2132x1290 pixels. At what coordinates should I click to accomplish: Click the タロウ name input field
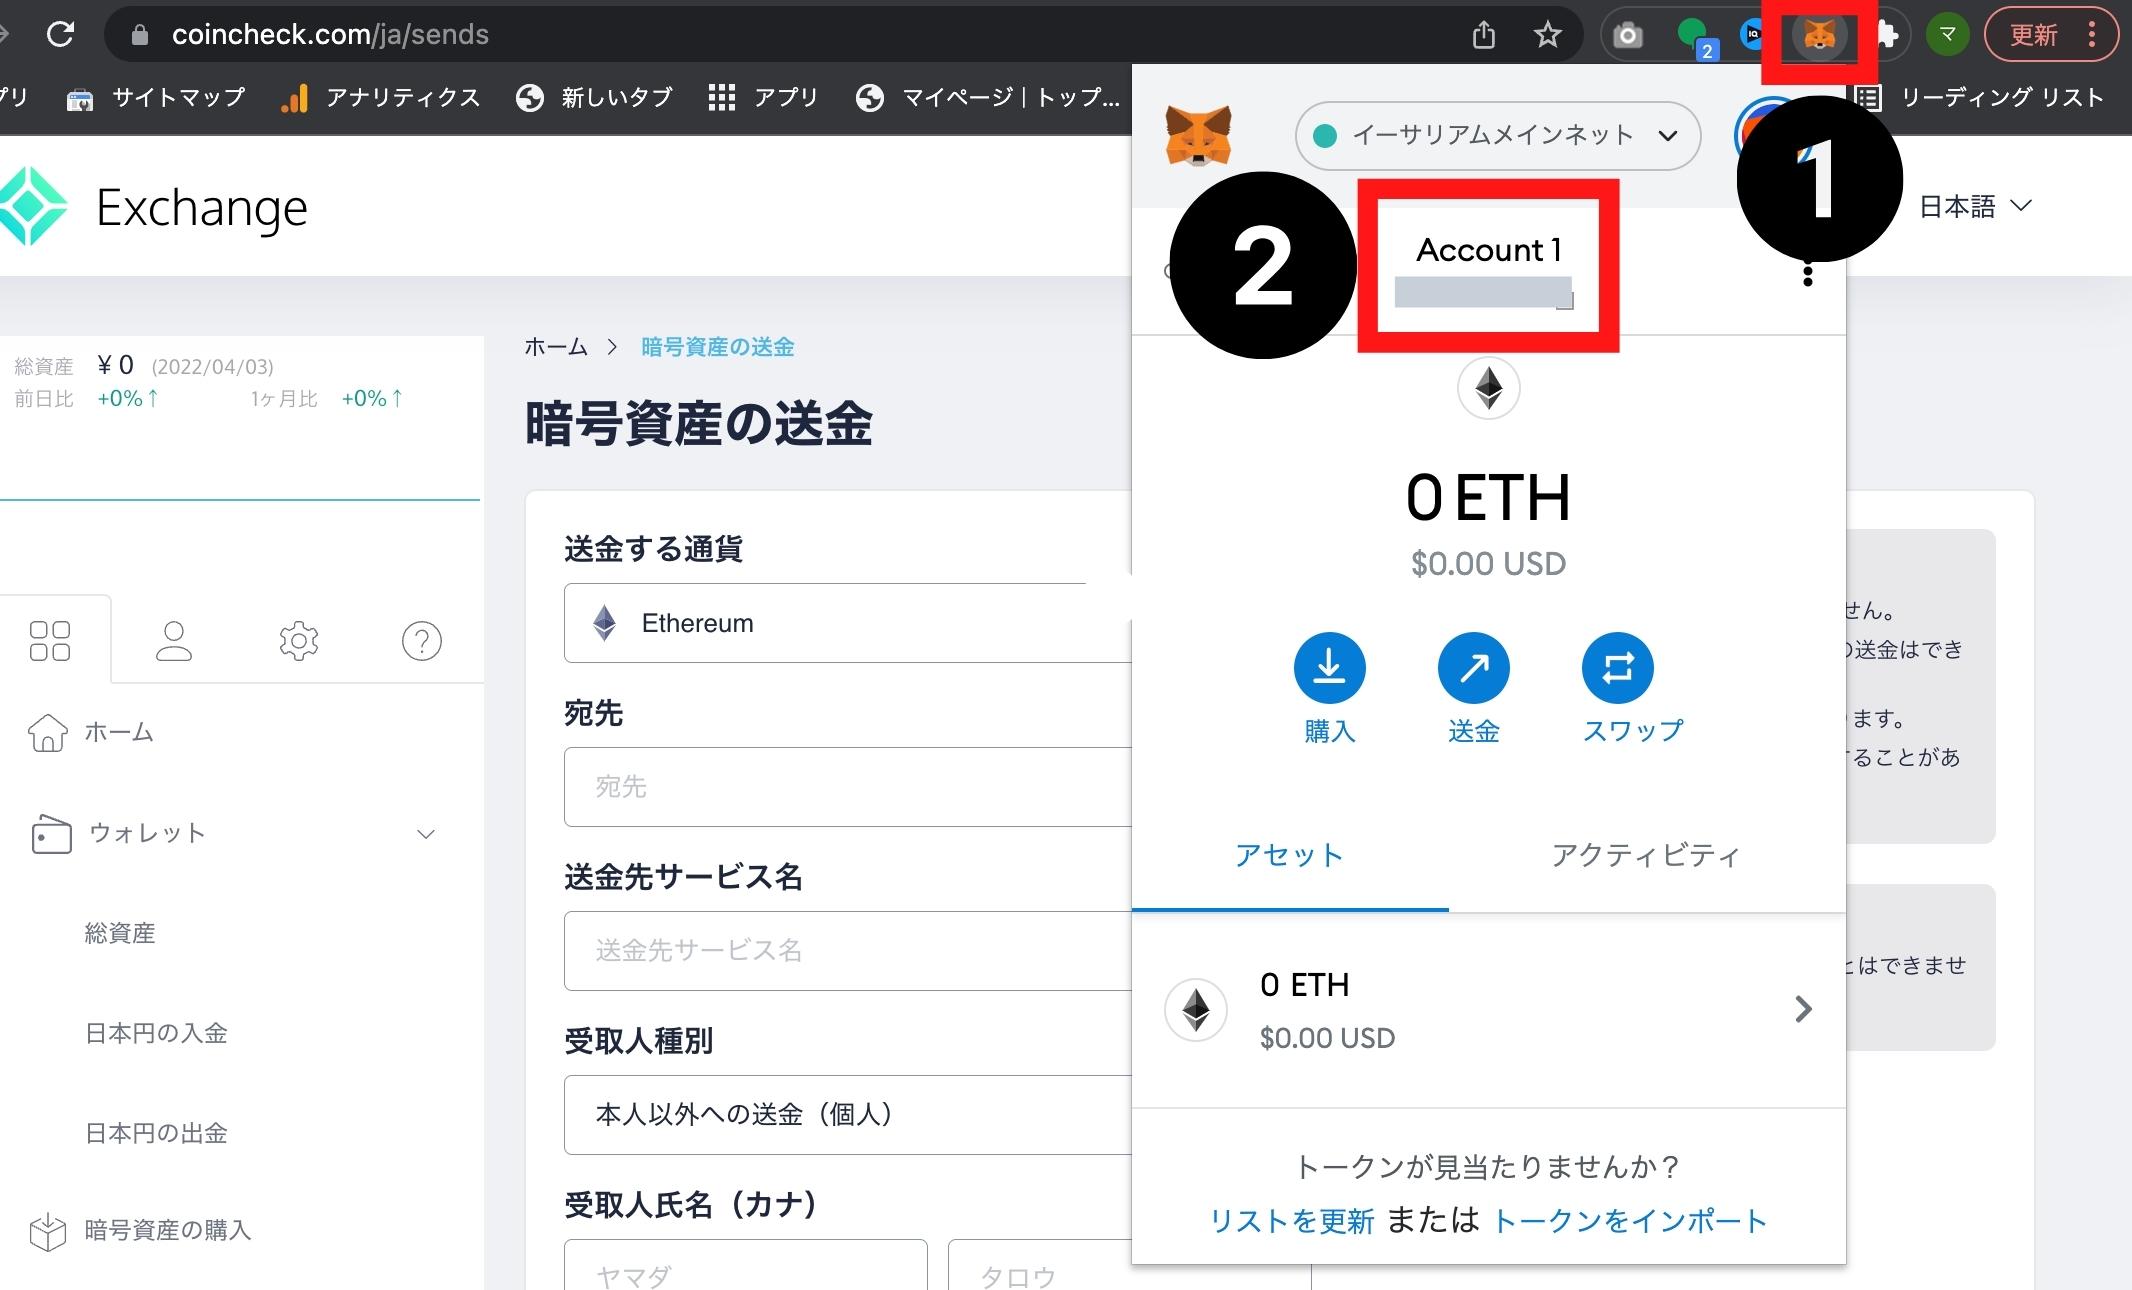coord(1040,1266)
